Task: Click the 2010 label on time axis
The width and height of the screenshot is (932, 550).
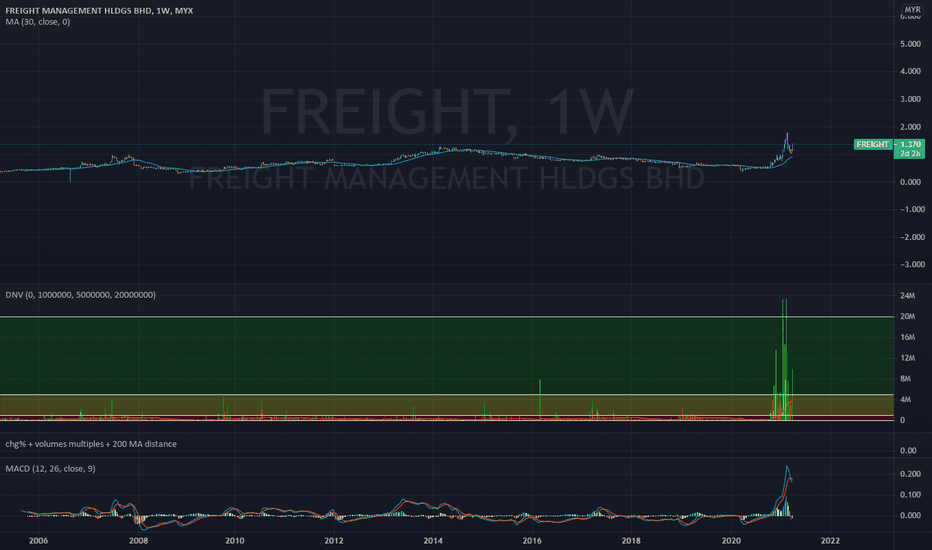Action: (x=235, y=540)
